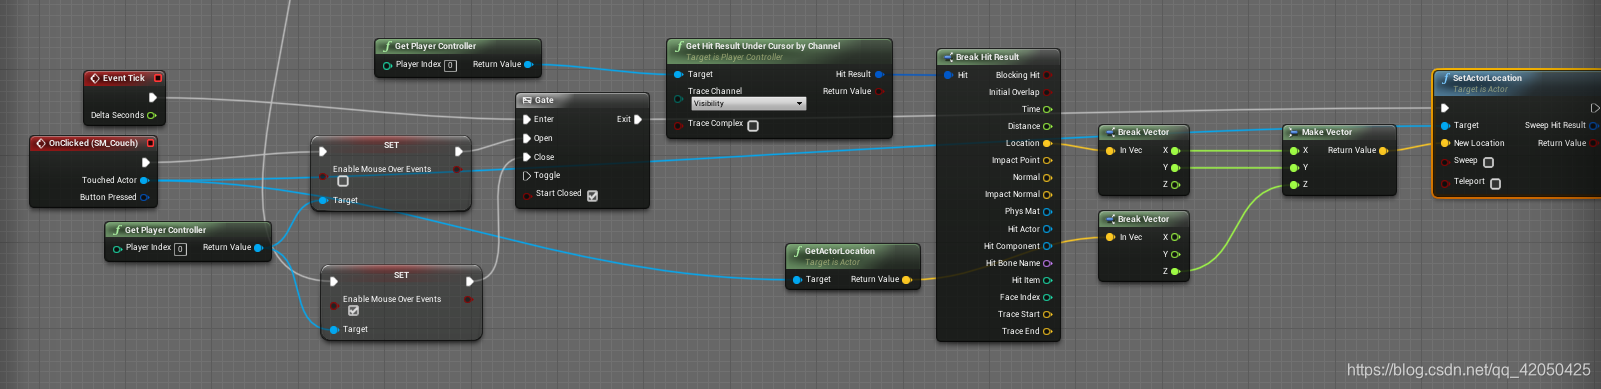The width and height of the screenshot is (1601, 389).
Task: Click the Time output pin on Break Hit Result
Action: point(1047,109)
